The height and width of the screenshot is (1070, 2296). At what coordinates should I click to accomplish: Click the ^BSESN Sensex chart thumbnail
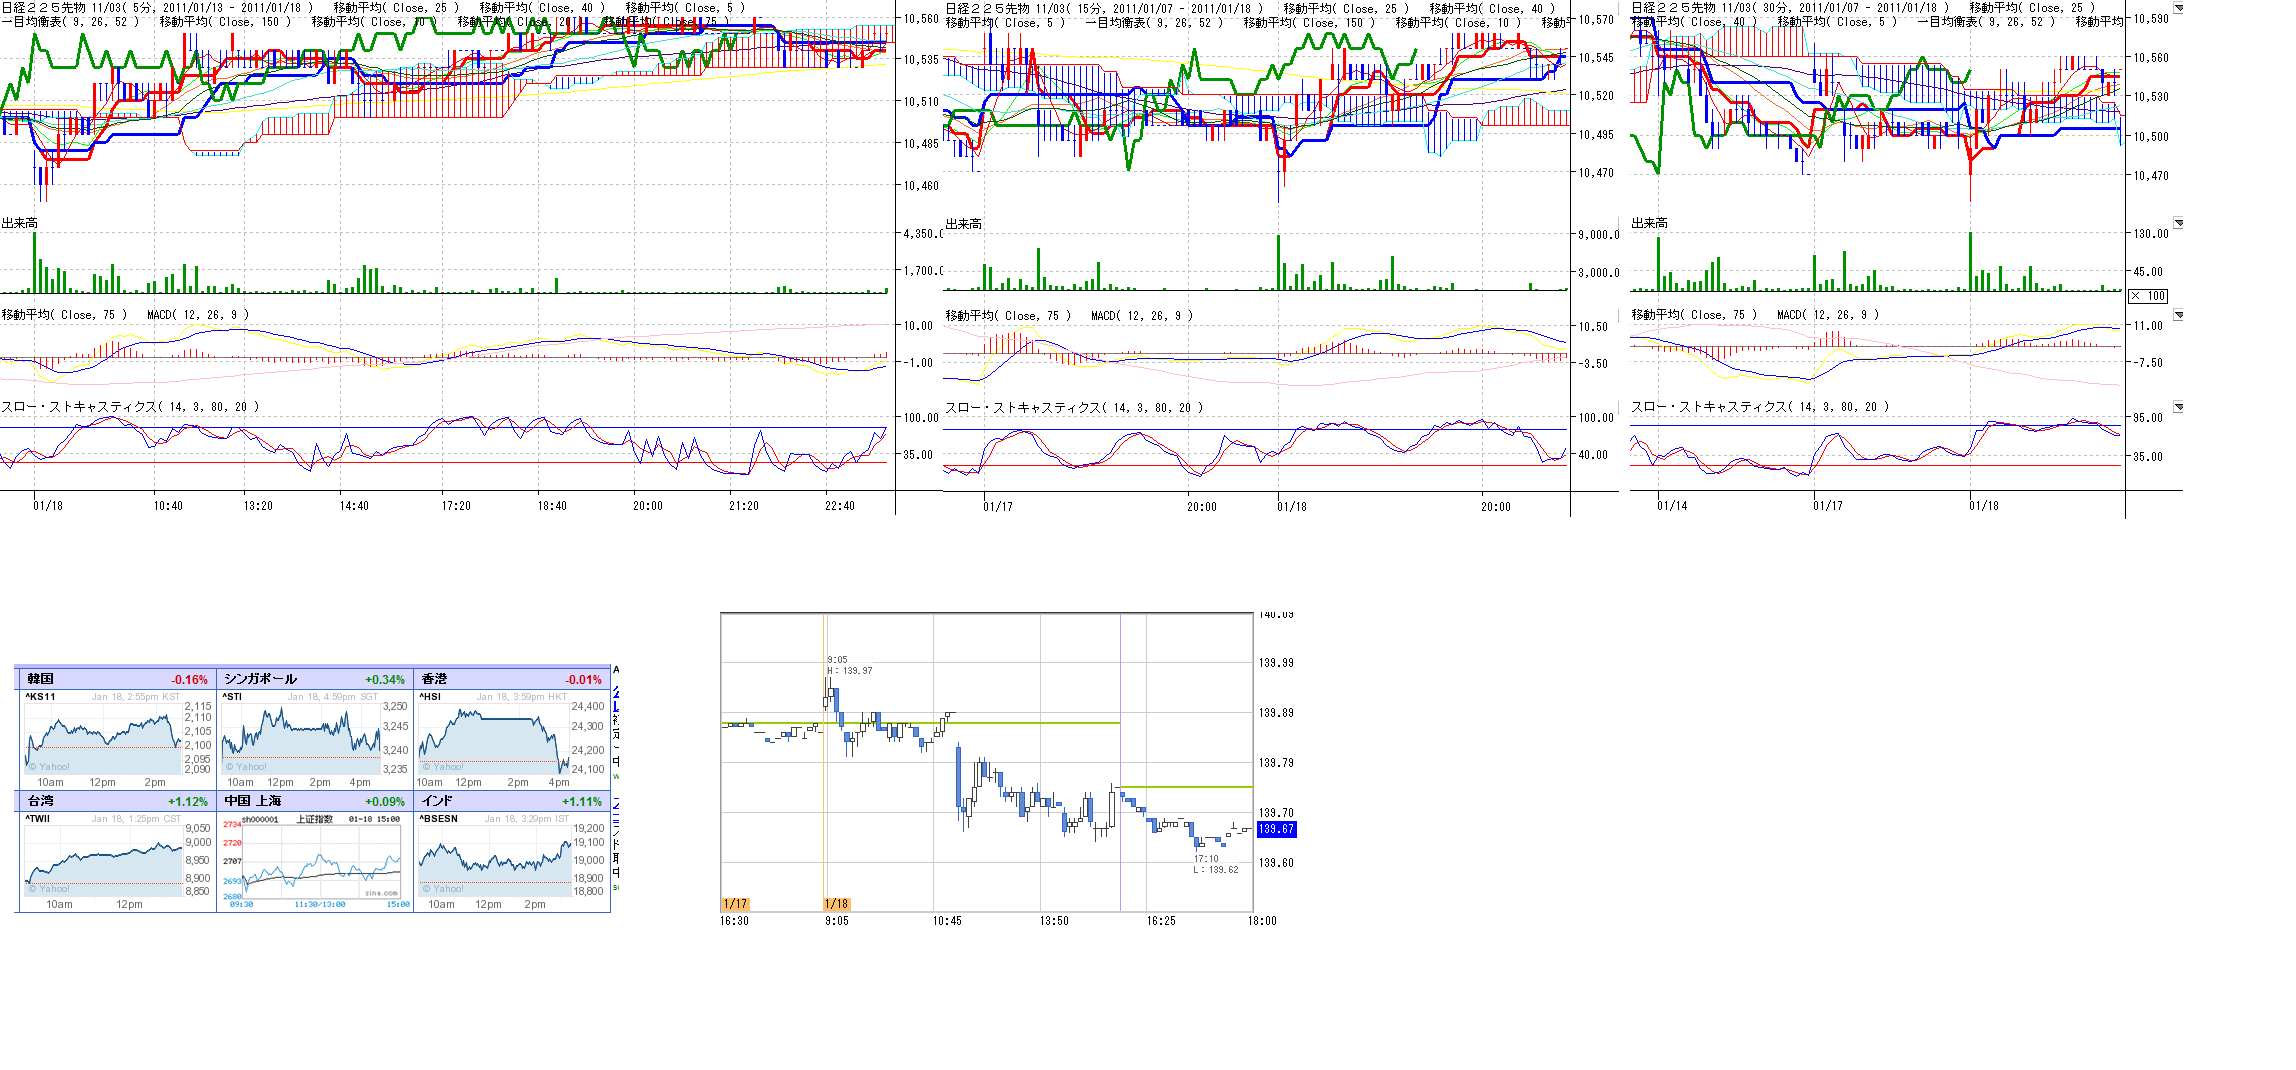click(494, 860)
